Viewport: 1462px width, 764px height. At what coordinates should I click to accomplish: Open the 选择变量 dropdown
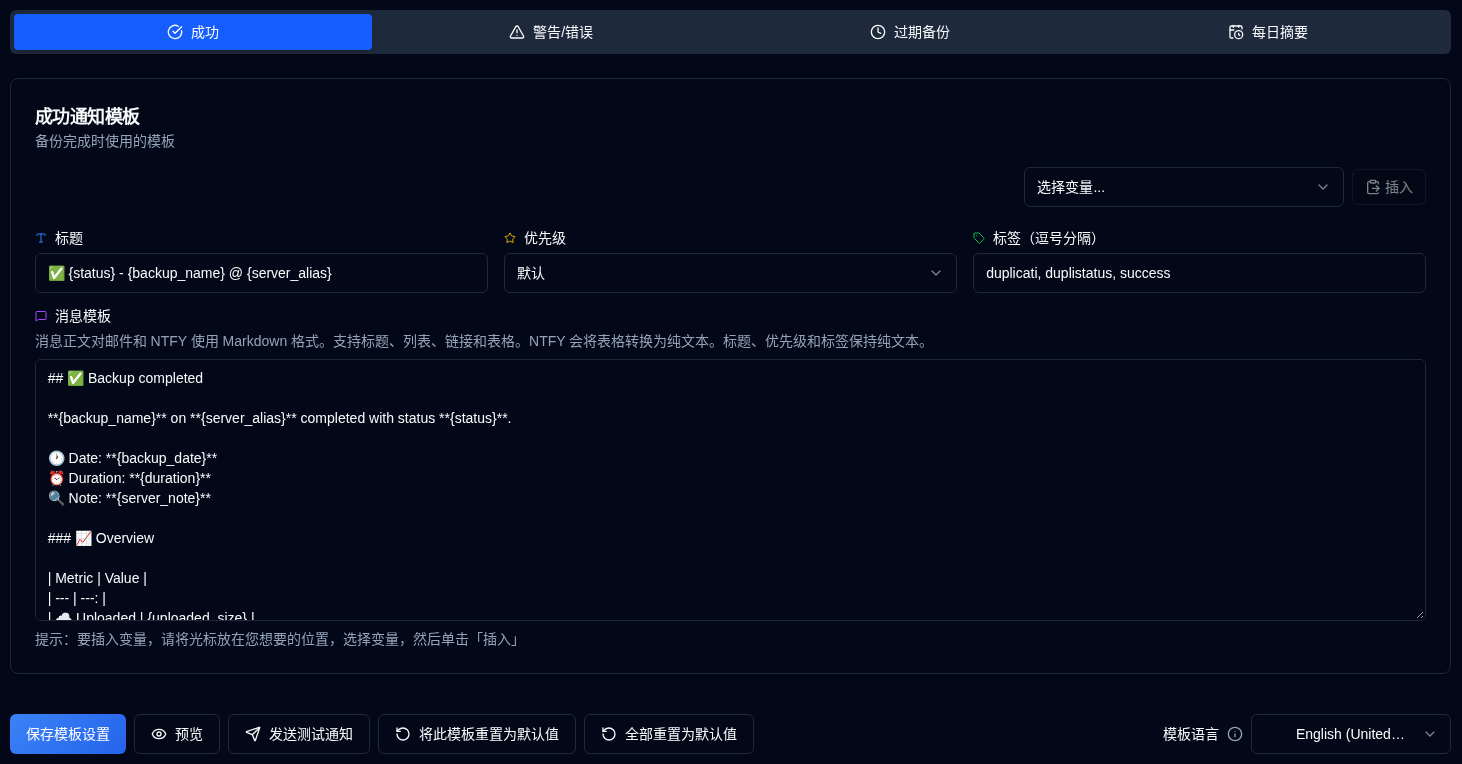tap(1183, 187)
